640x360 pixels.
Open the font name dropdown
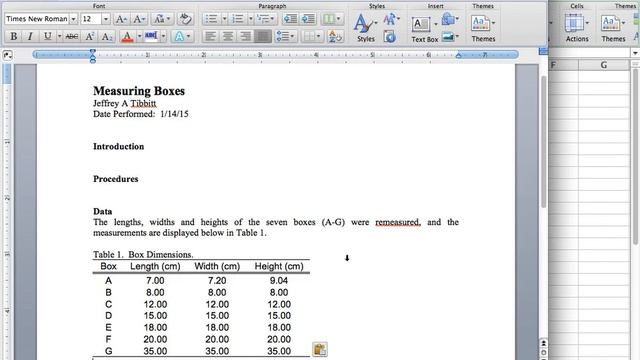tap(73, 19)
